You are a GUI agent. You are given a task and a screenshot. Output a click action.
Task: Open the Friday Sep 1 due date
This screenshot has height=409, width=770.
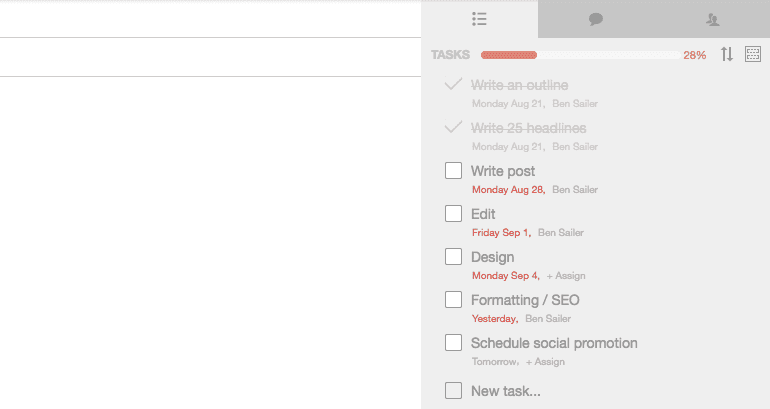point(501,233)
